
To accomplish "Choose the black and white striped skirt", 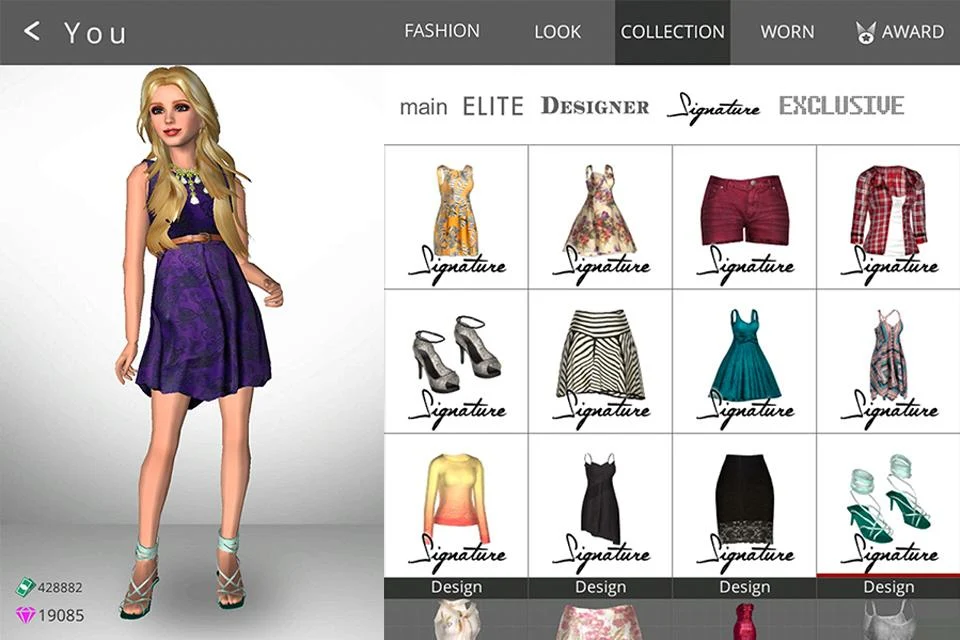I will coord(600,361).
